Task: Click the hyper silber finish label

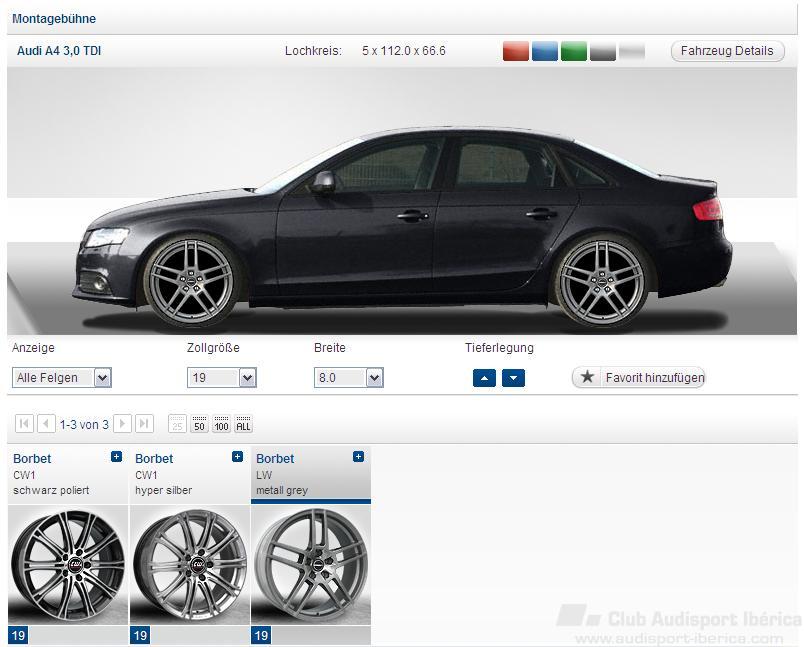Action: click(164, 490)
